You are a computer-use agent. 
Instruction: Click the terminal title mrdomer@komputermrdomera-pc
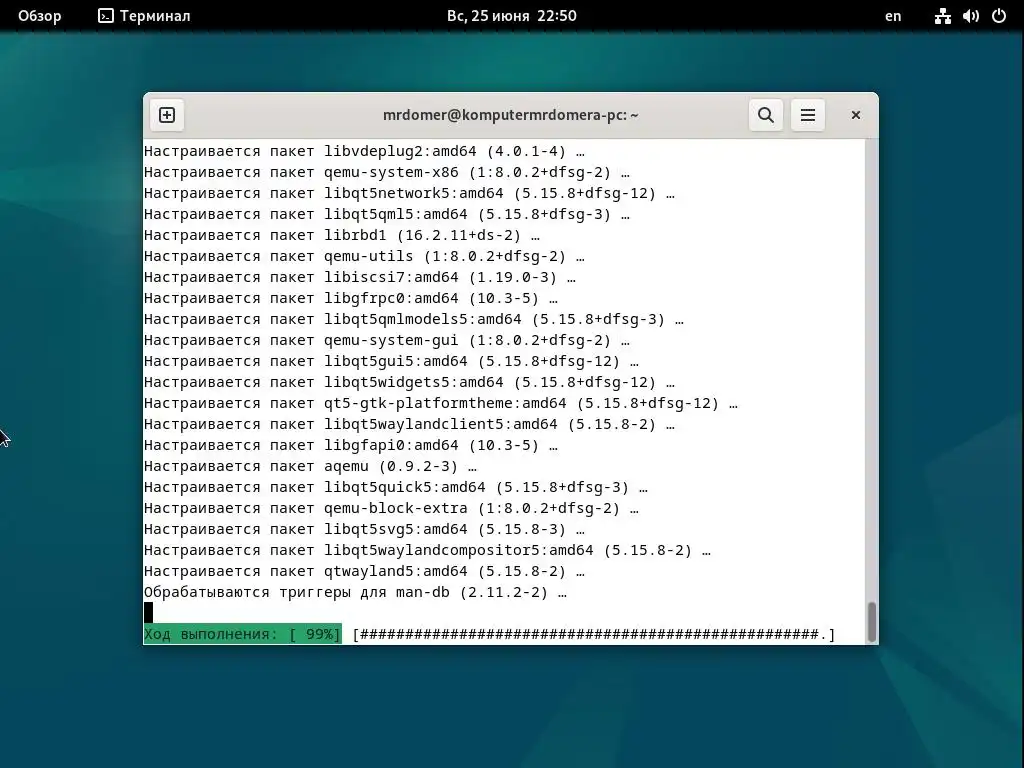pos(511,115)
